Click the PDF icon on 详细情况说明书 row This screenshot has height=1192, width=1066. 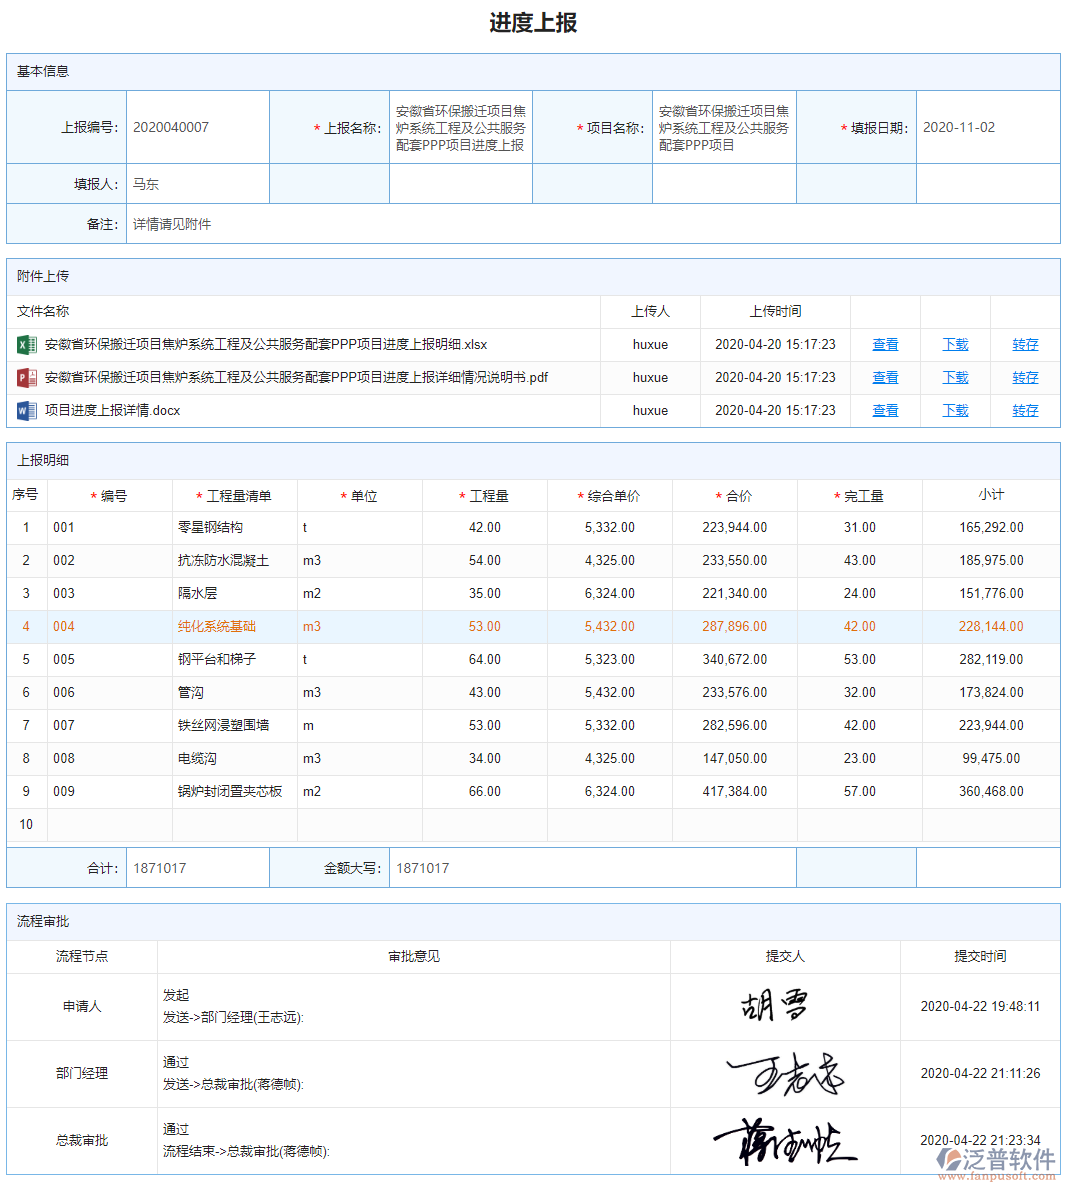click(x=27, y=377)
